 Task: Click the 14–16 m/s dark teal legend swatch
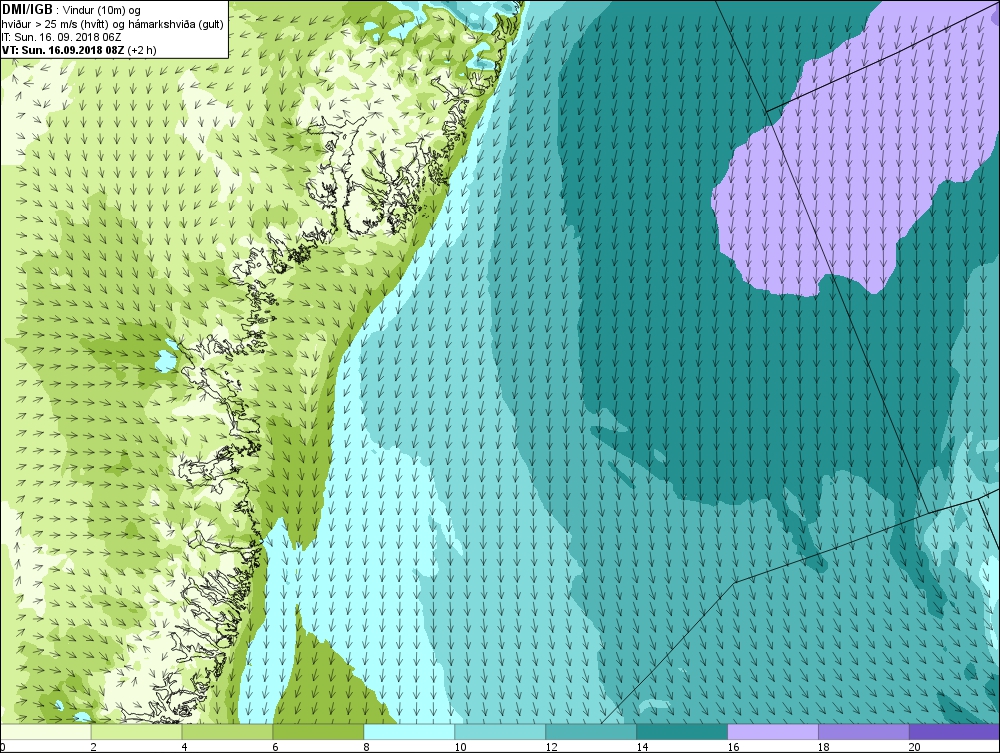(682, 732)
